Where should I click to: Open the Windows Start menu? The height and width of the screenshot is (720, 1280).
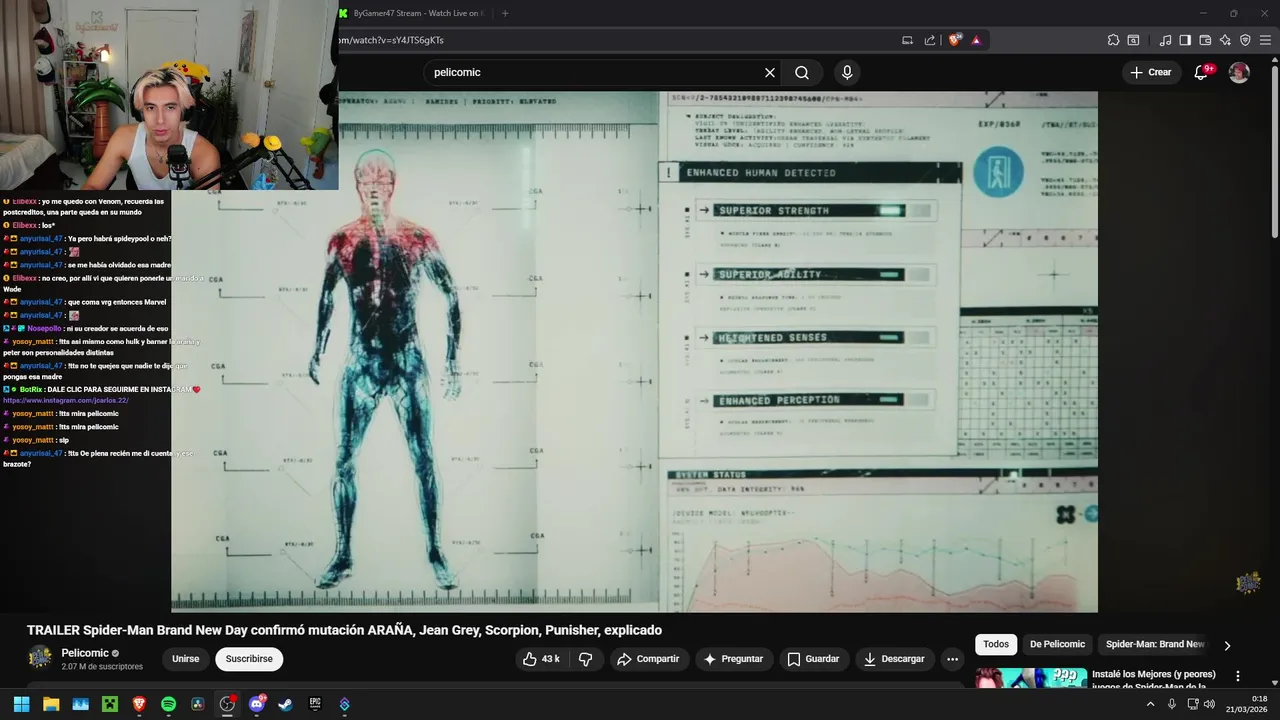coord(21,704)
